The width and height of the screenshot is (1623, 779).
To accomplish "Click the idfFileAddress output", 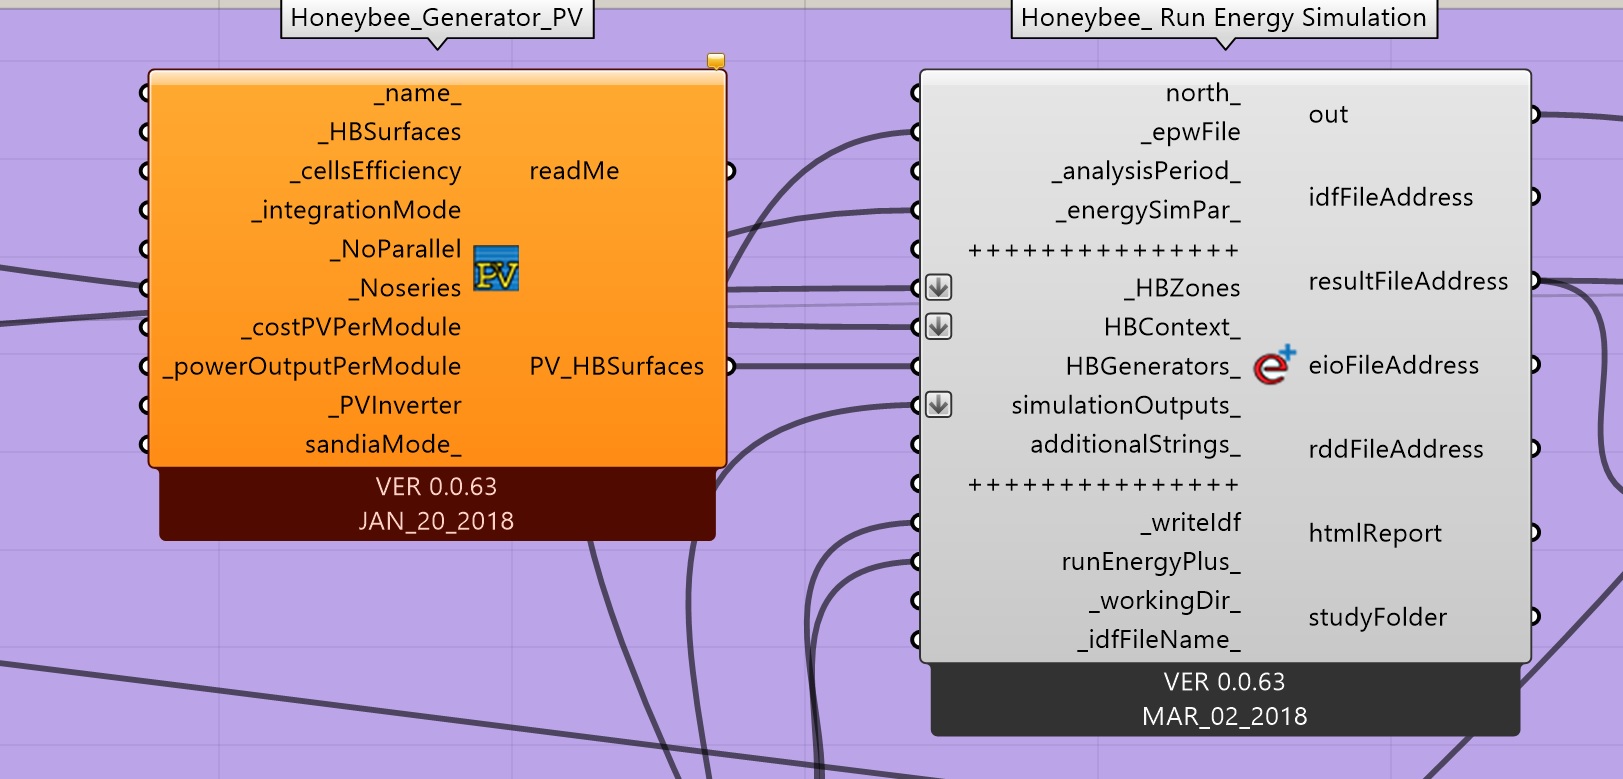I will tap(1391, 197).
